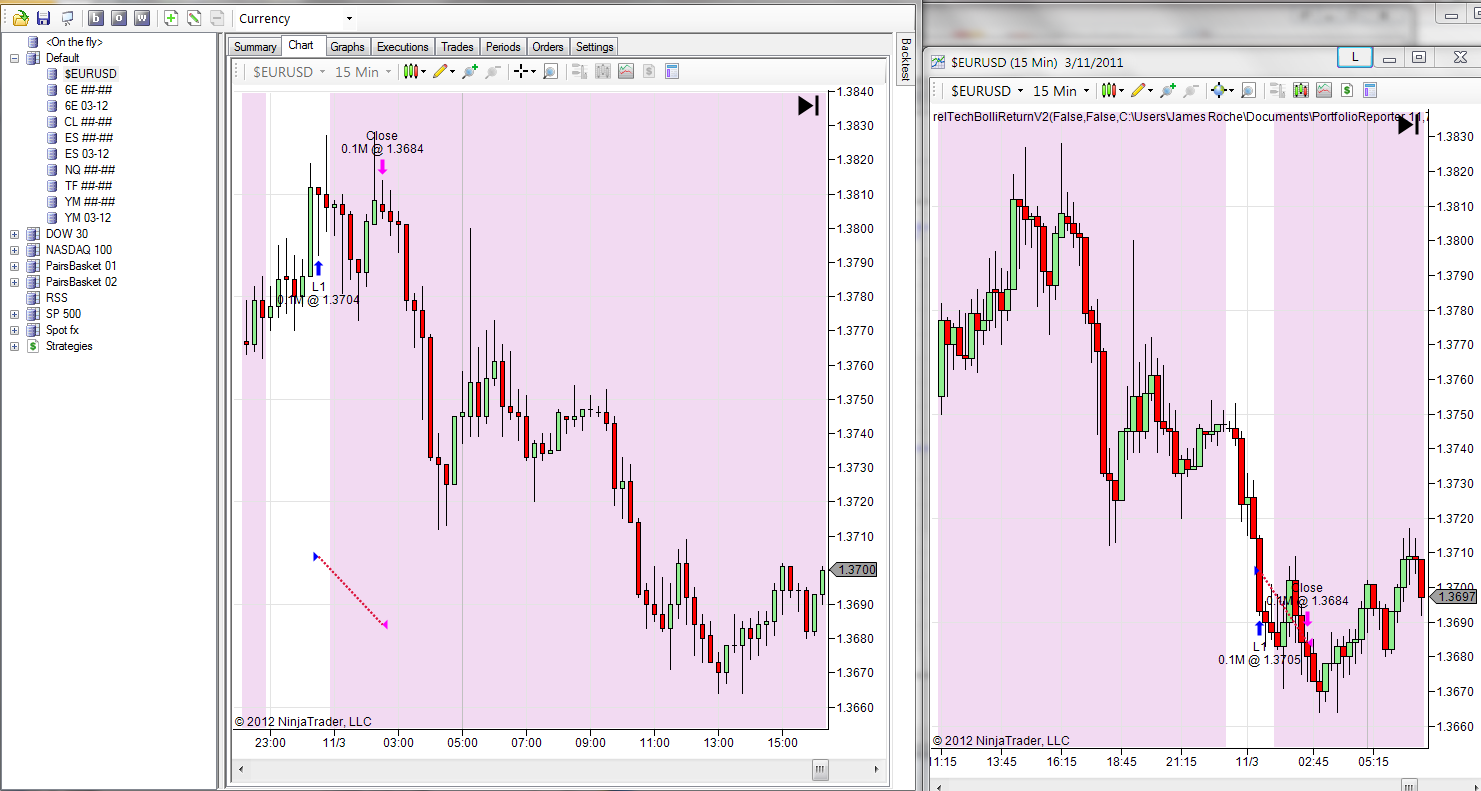This screenshot has width=1481, height=791.
Task: Click zoom in icon in $EURUSD window toolbar
Action: coord(1168,91)
